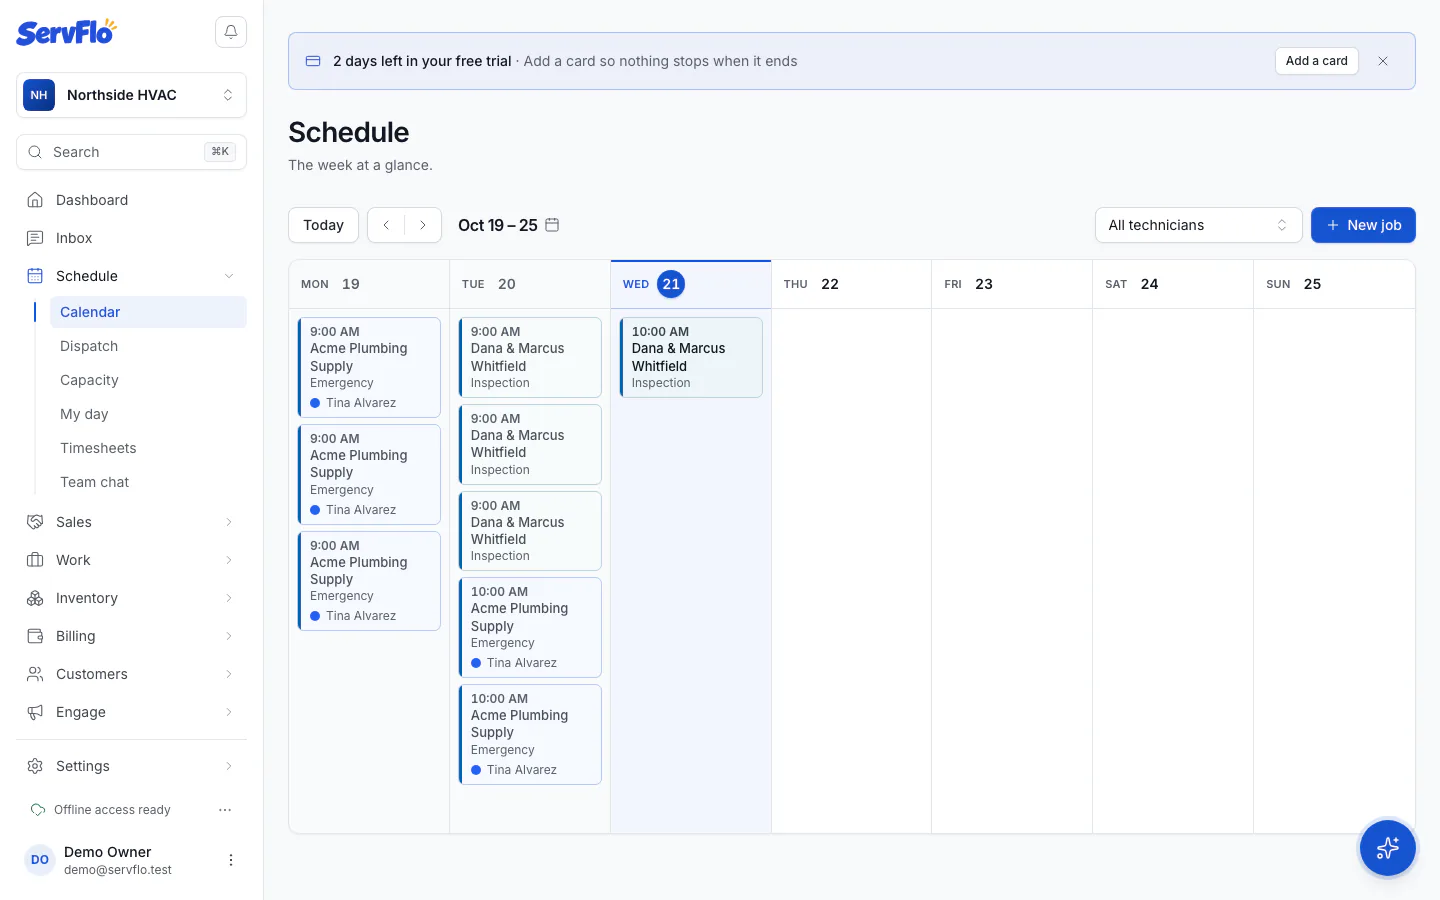Click the Oct 19 – 25 date range

[x=498, y=225]
